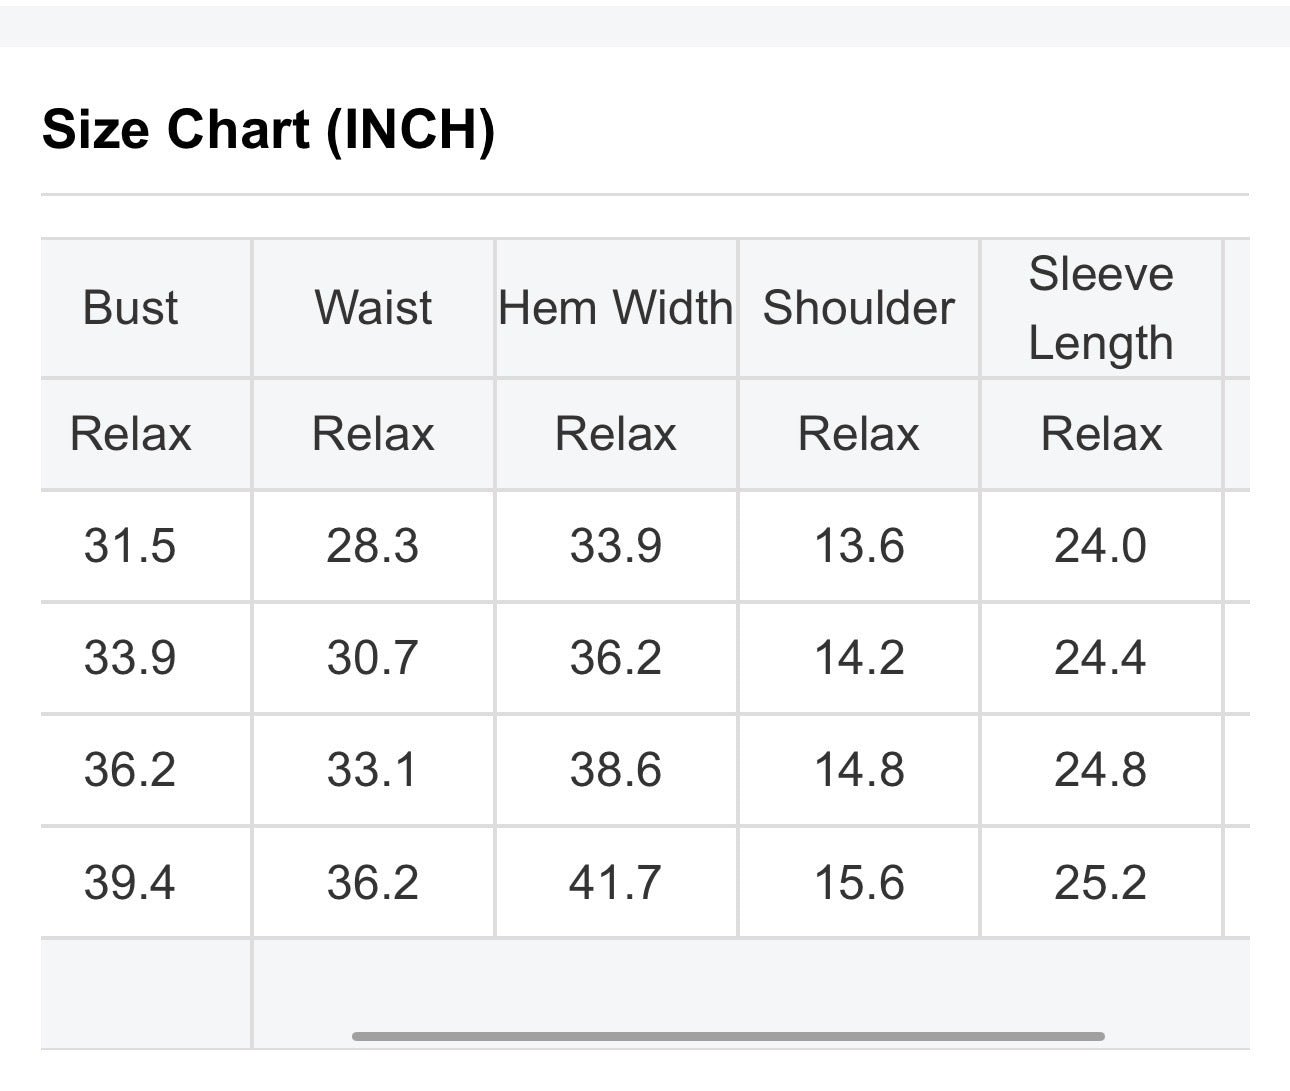Screen dimensions: 1290x1091
Task: Click the Size Chart (INCH) heading
Action: point(268,129)
